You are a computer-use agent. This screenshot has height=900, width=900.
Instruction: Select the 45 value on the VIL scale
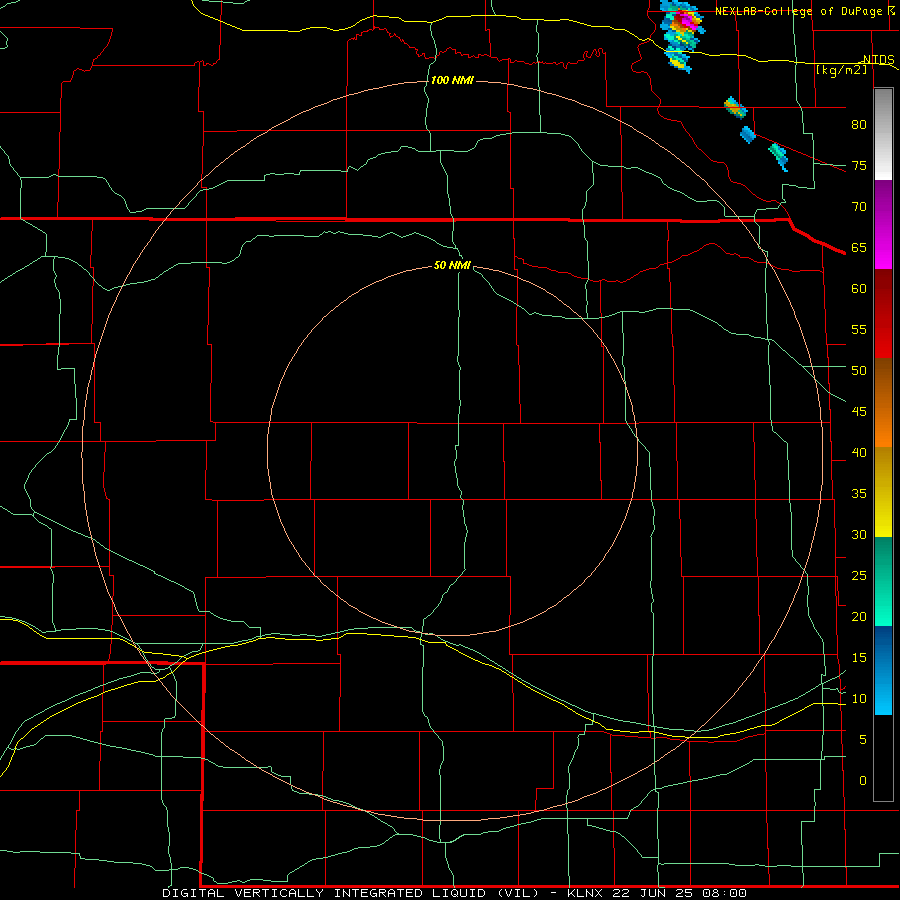point(859,412)
